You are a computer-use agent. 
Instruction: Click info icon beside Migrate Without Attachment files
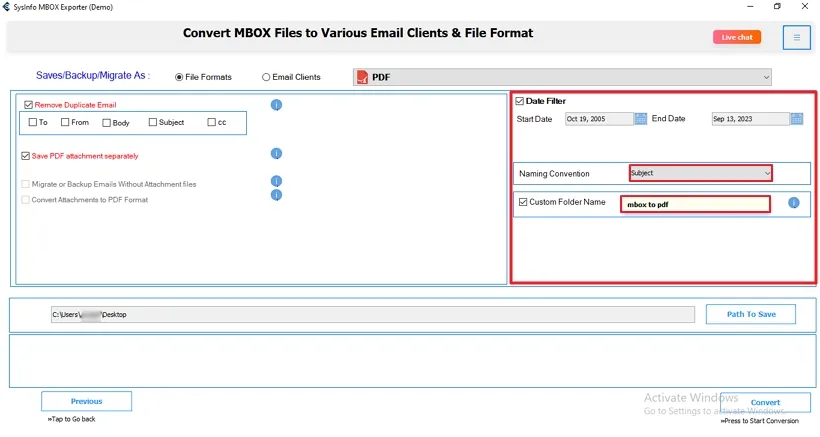(x=276, y=182)
